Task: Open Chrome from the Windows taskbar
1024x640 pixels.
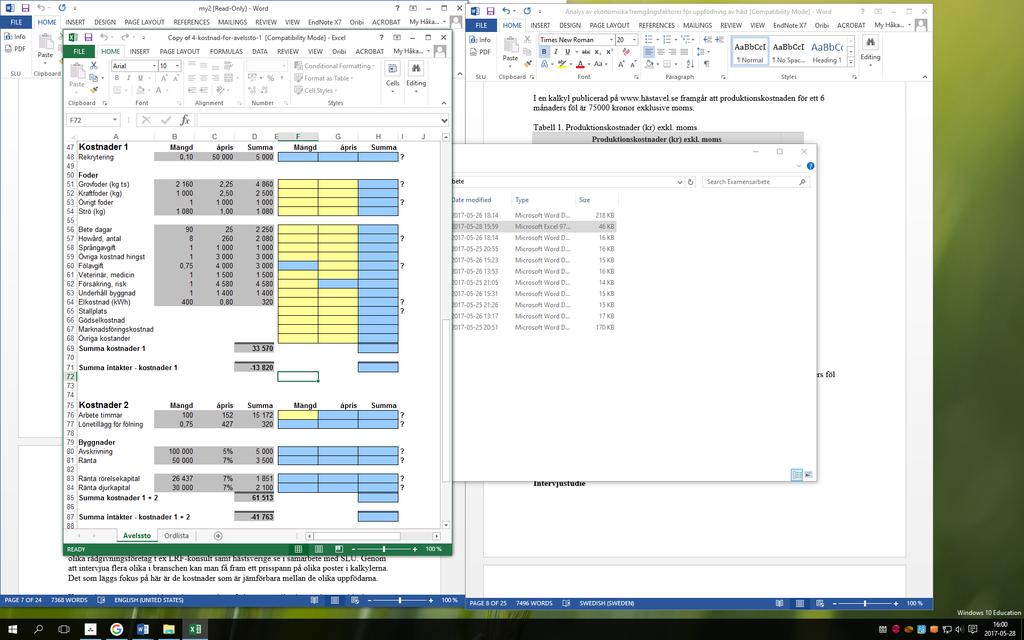Action: (x=116, y=629)
